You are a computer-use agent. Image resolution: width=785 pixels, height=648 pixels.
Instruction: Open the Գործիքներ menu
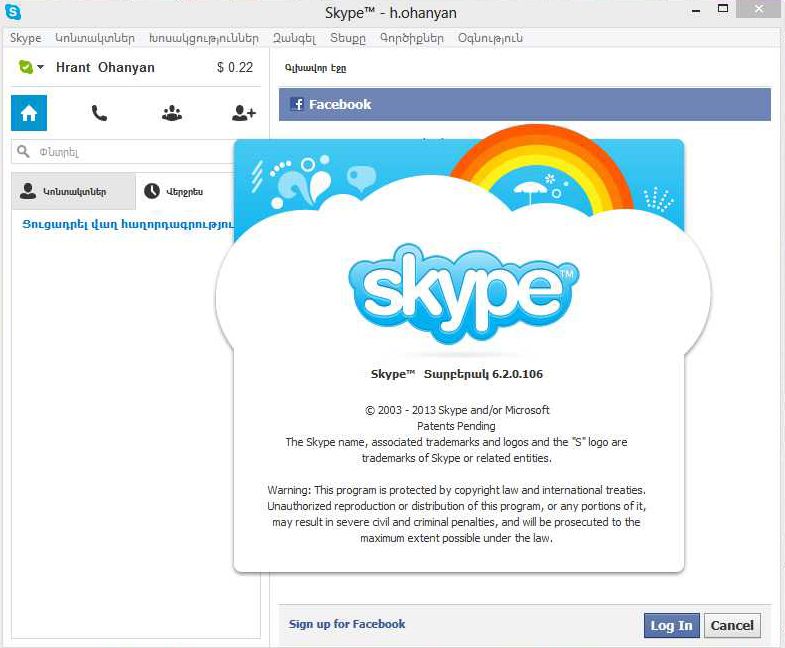tap(412, 38)
